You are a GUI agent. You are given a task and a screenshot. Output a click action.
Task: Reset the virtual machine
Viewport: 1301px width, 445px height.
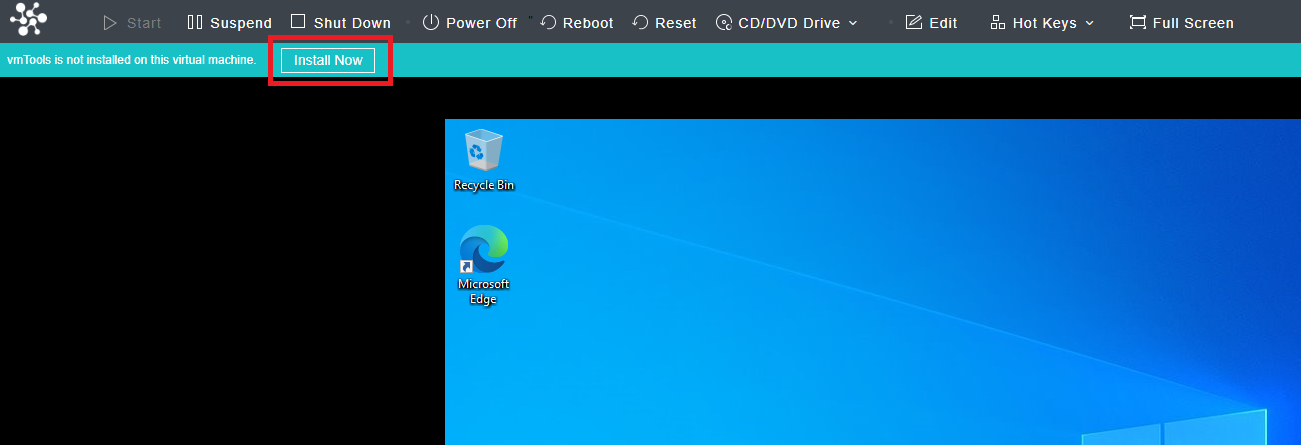(x=664, y=22)
